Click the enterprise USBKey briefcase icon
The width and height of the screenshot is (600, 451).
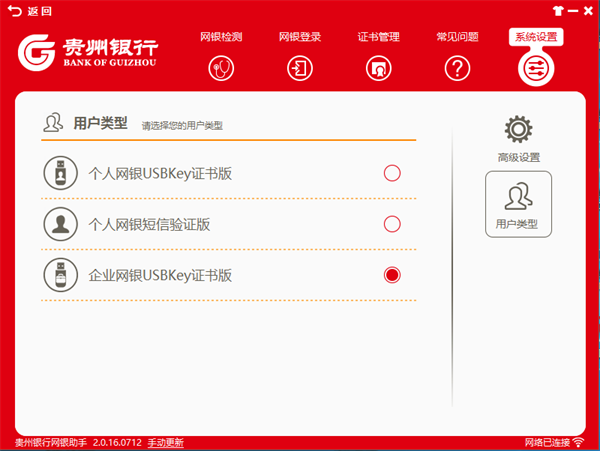click(x=60, y=275)
